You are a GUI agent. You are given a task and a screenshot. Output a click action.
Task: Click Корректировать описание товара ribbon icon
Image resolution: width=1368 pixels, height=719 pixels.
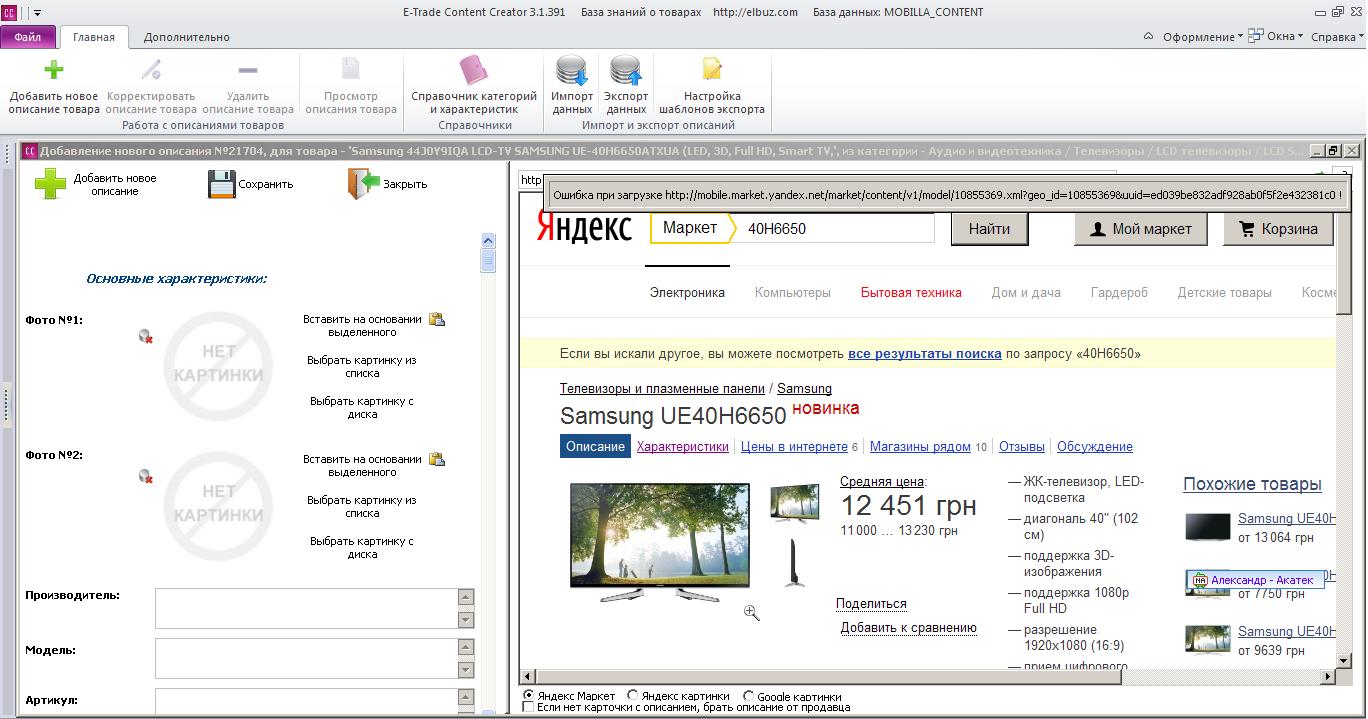[x=151, y=69]
